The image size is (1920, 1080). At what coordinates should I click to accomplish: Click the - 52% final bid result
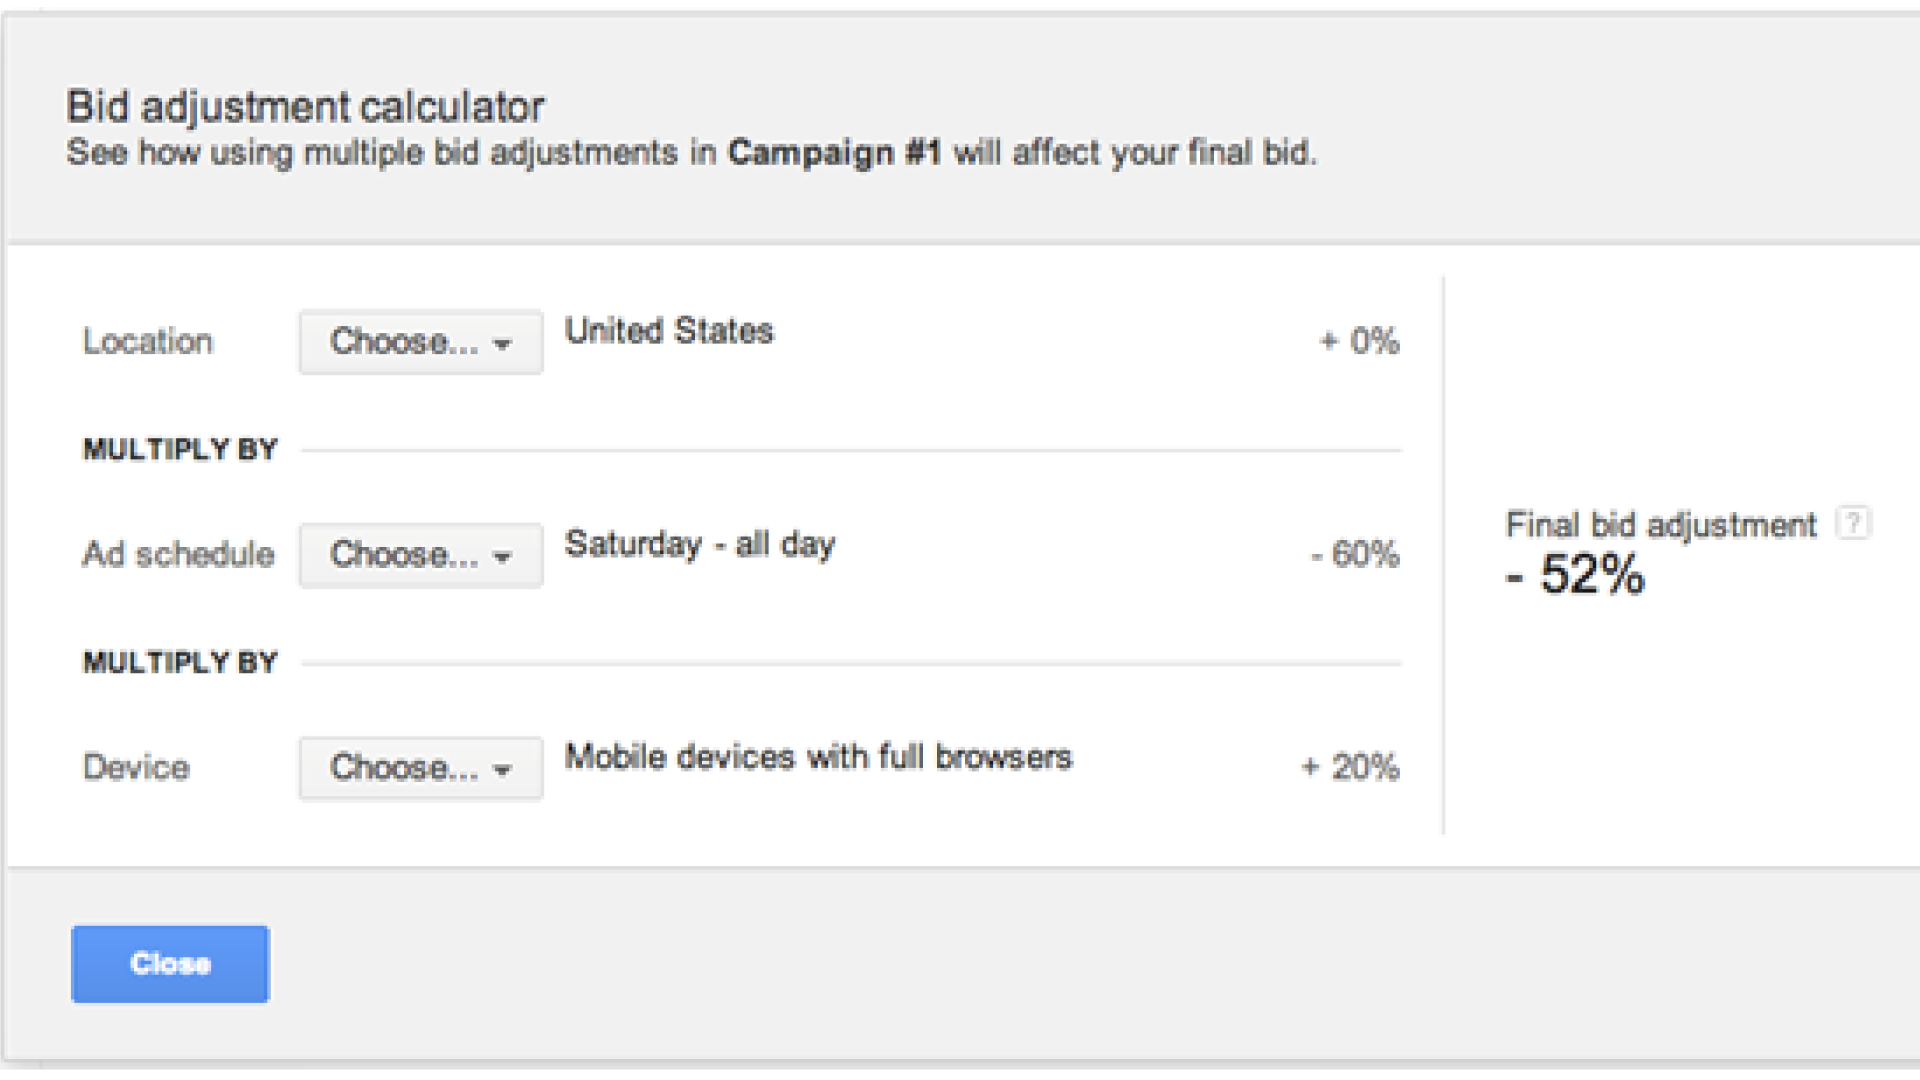click(x=1575, y=575)
